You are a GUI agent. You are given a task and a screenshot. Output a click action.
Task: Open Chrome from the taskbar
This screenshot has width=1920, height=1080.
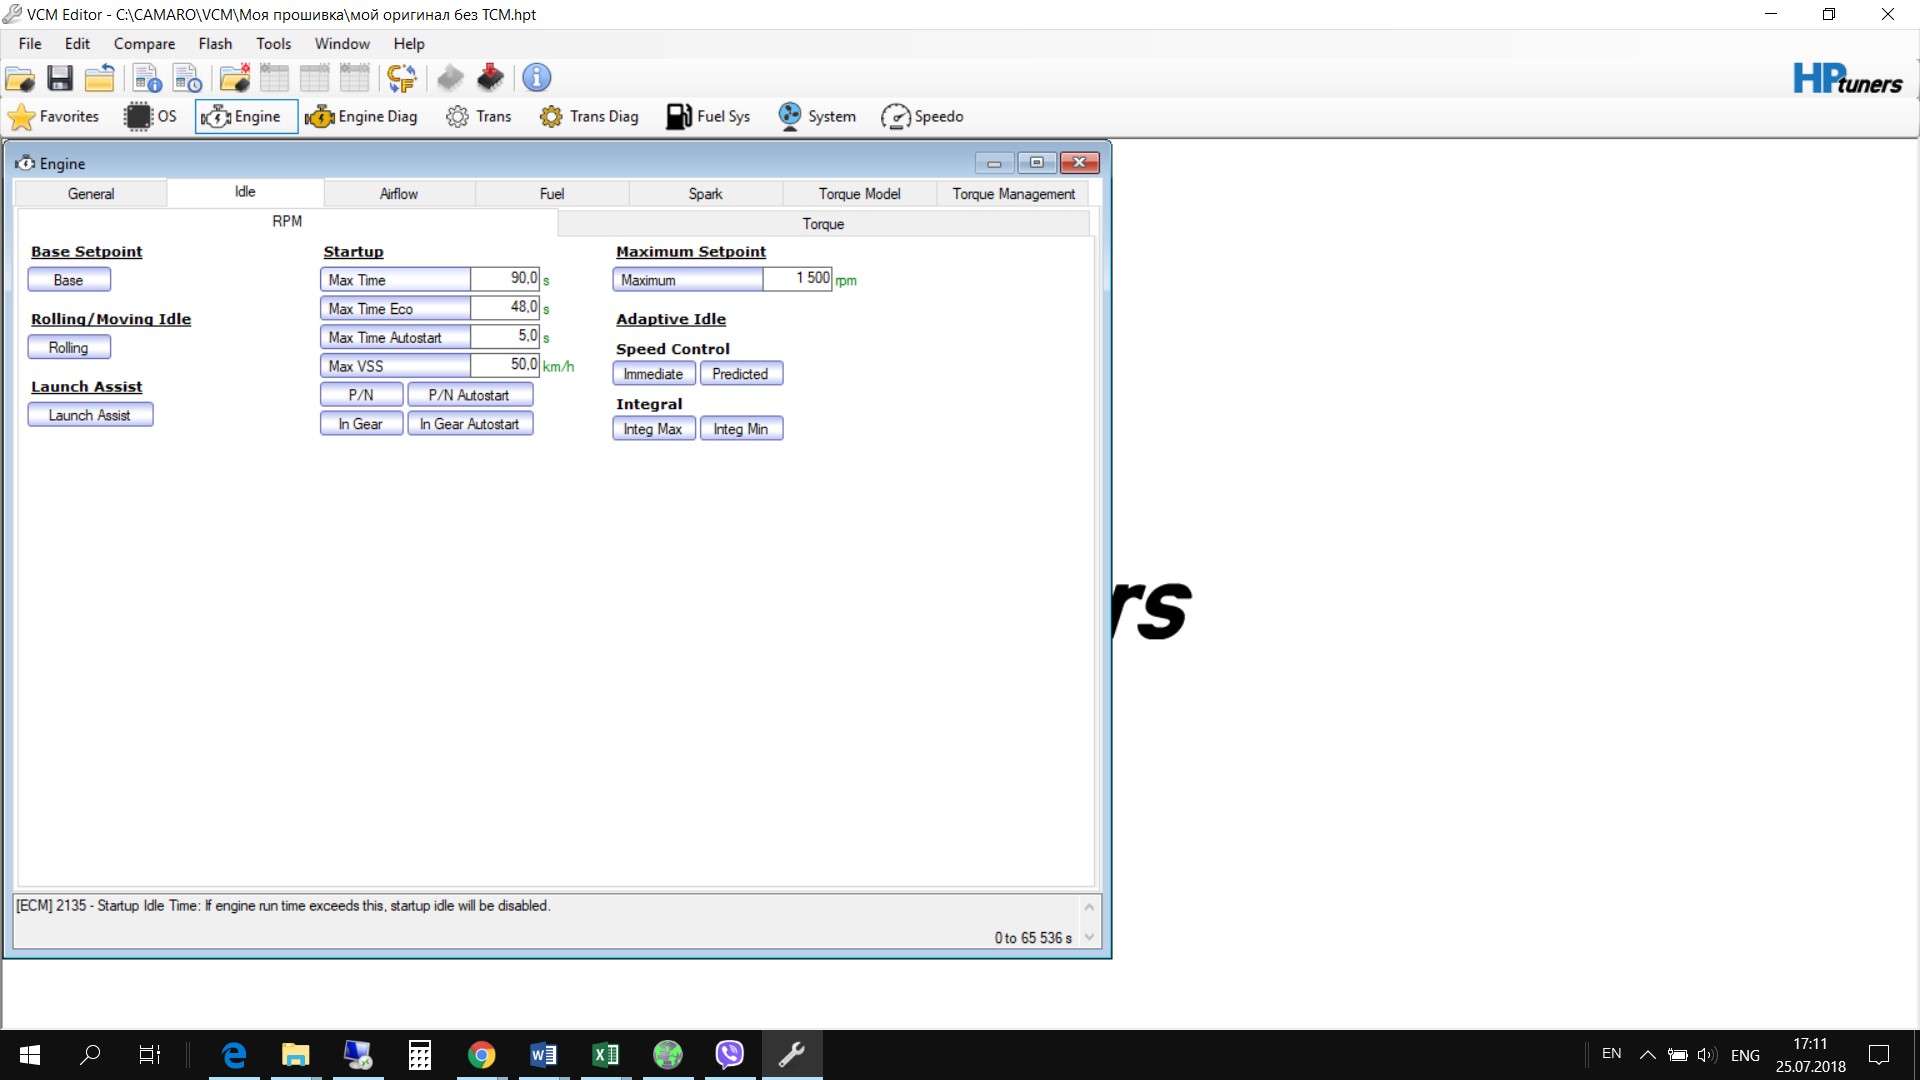click(481, 1055)
